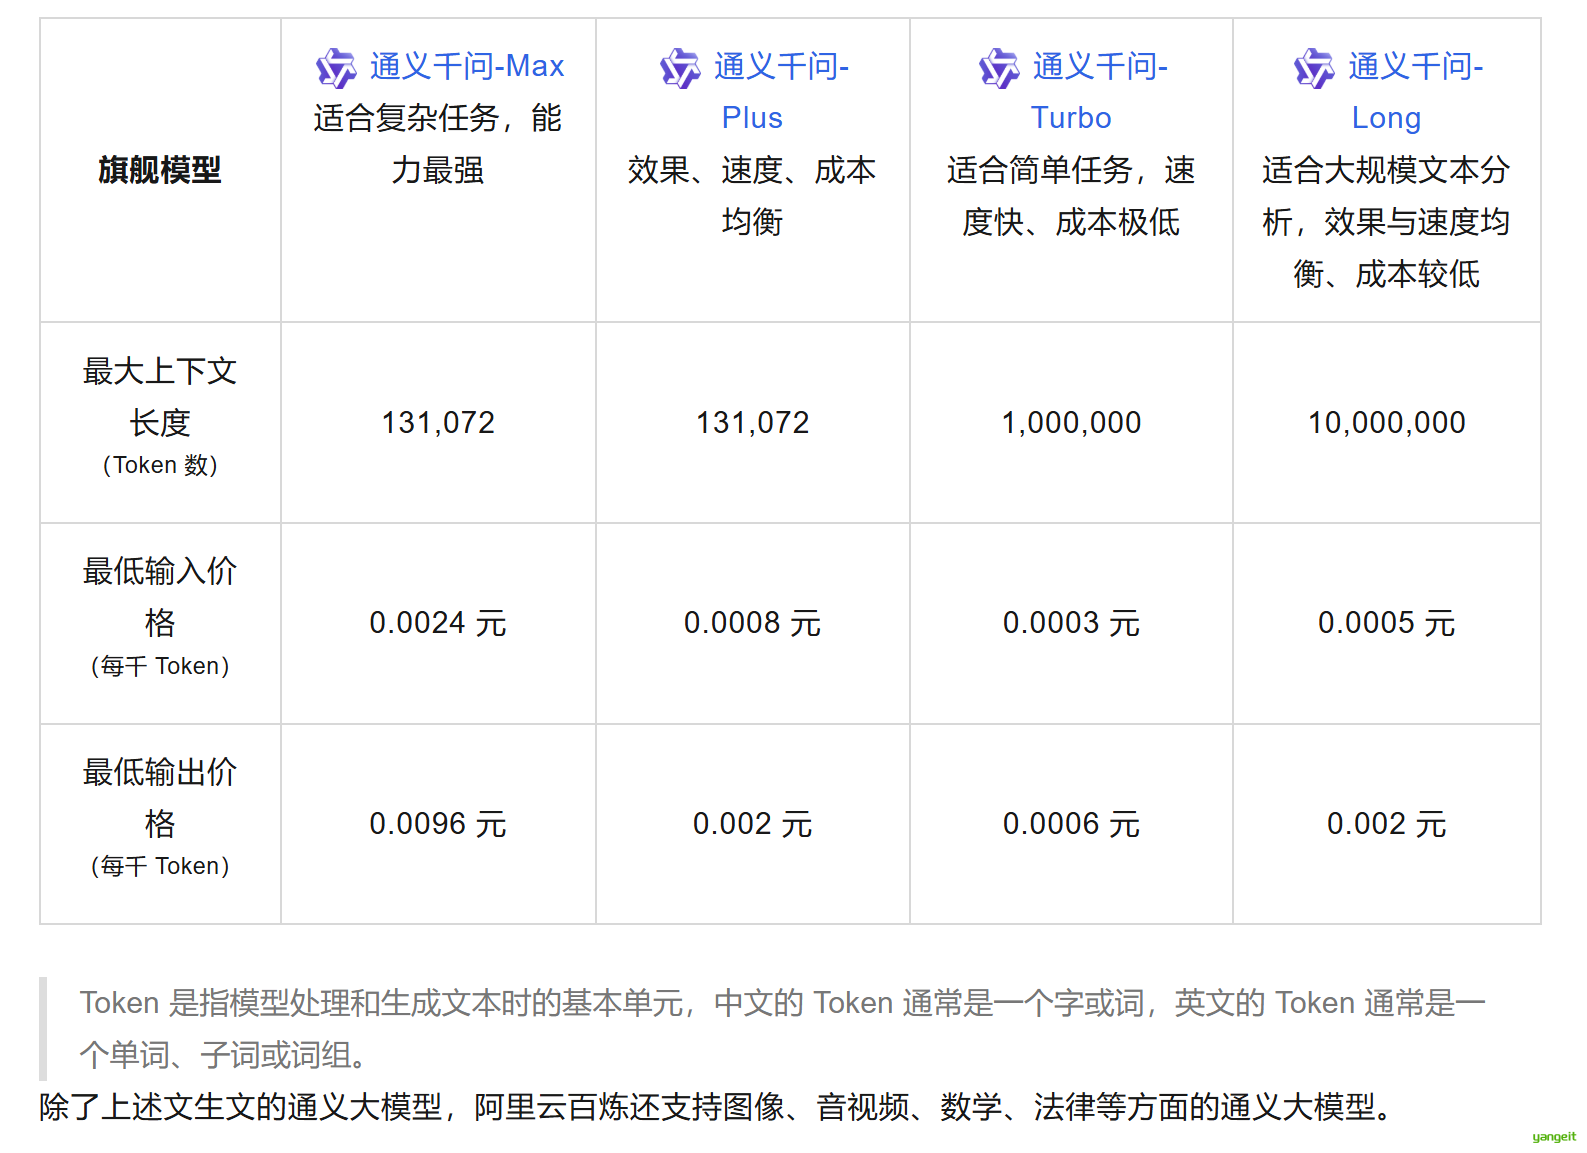Click the 131,072 value under Max
The image size is (1587, 1153).
(438, 423)
